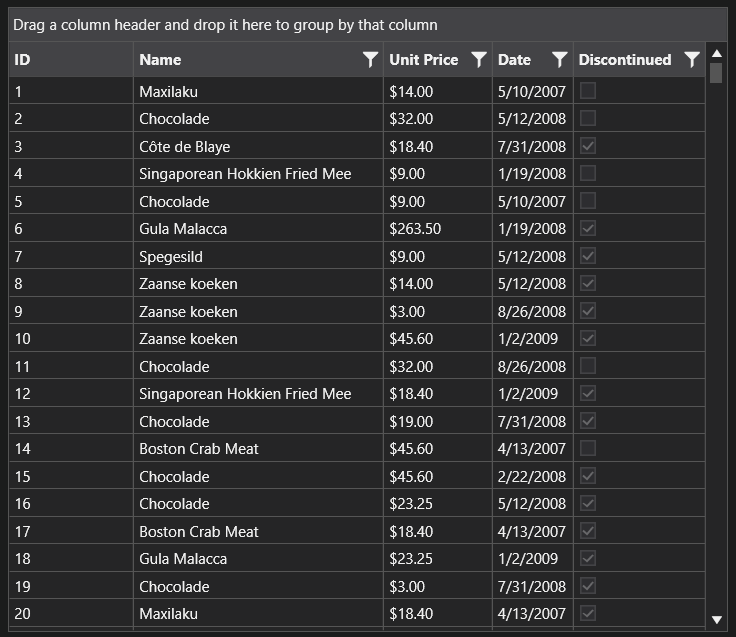Sort by the Name column header
The width and height of the screenshot is (736, 637).
pos(258,60)
